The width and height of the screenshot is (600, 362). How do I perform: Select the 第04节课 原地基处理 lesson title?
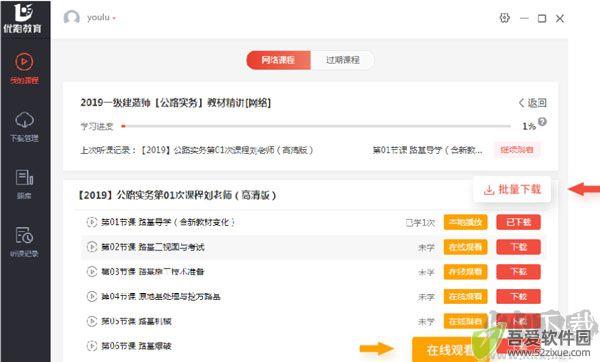point(161,296)
